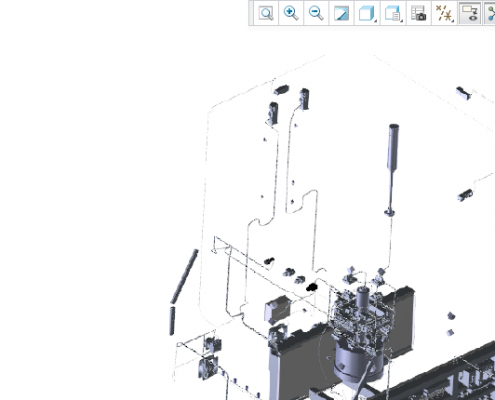495x400 pixels.
Task: Open the background color gradient tool
Action: (x=341, y=13)
